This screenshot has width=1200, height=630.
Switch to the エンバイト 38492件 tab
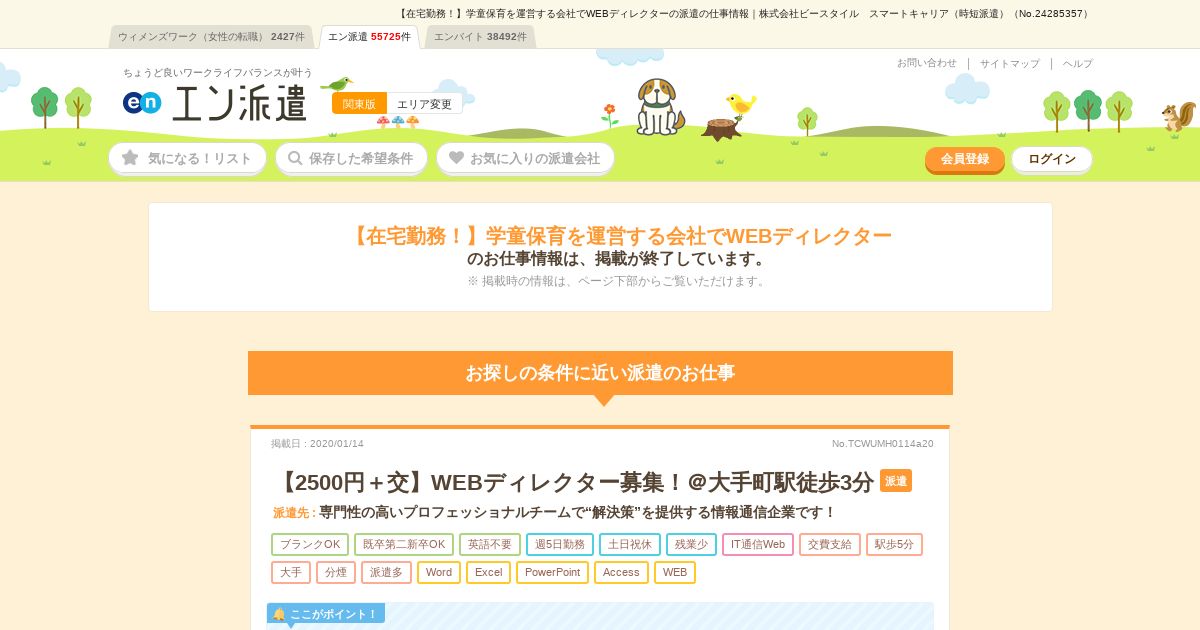pos(480,37)
